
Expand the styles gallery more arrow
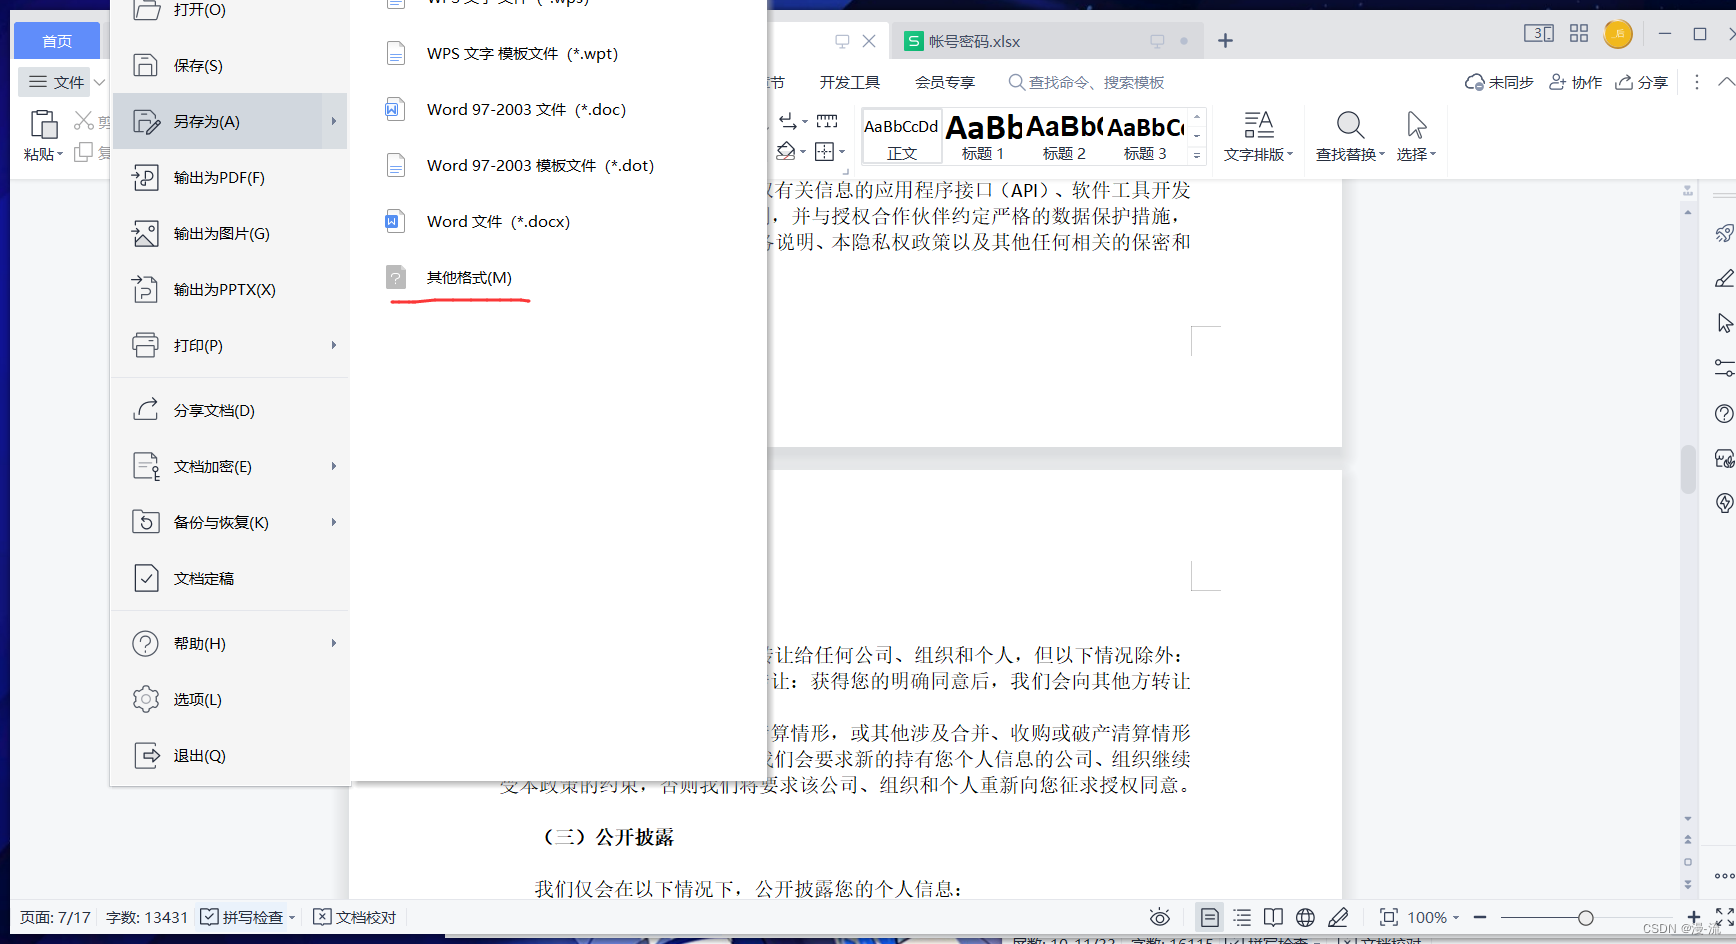tap(1196, 155)
